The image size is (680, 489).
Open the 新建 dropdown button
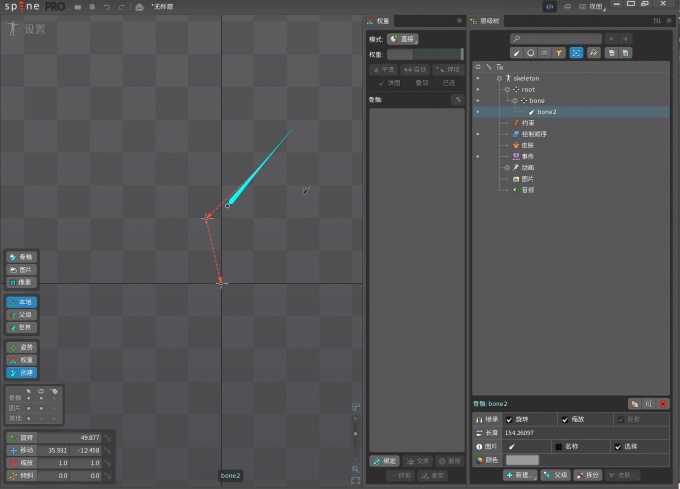click(521, 475)
